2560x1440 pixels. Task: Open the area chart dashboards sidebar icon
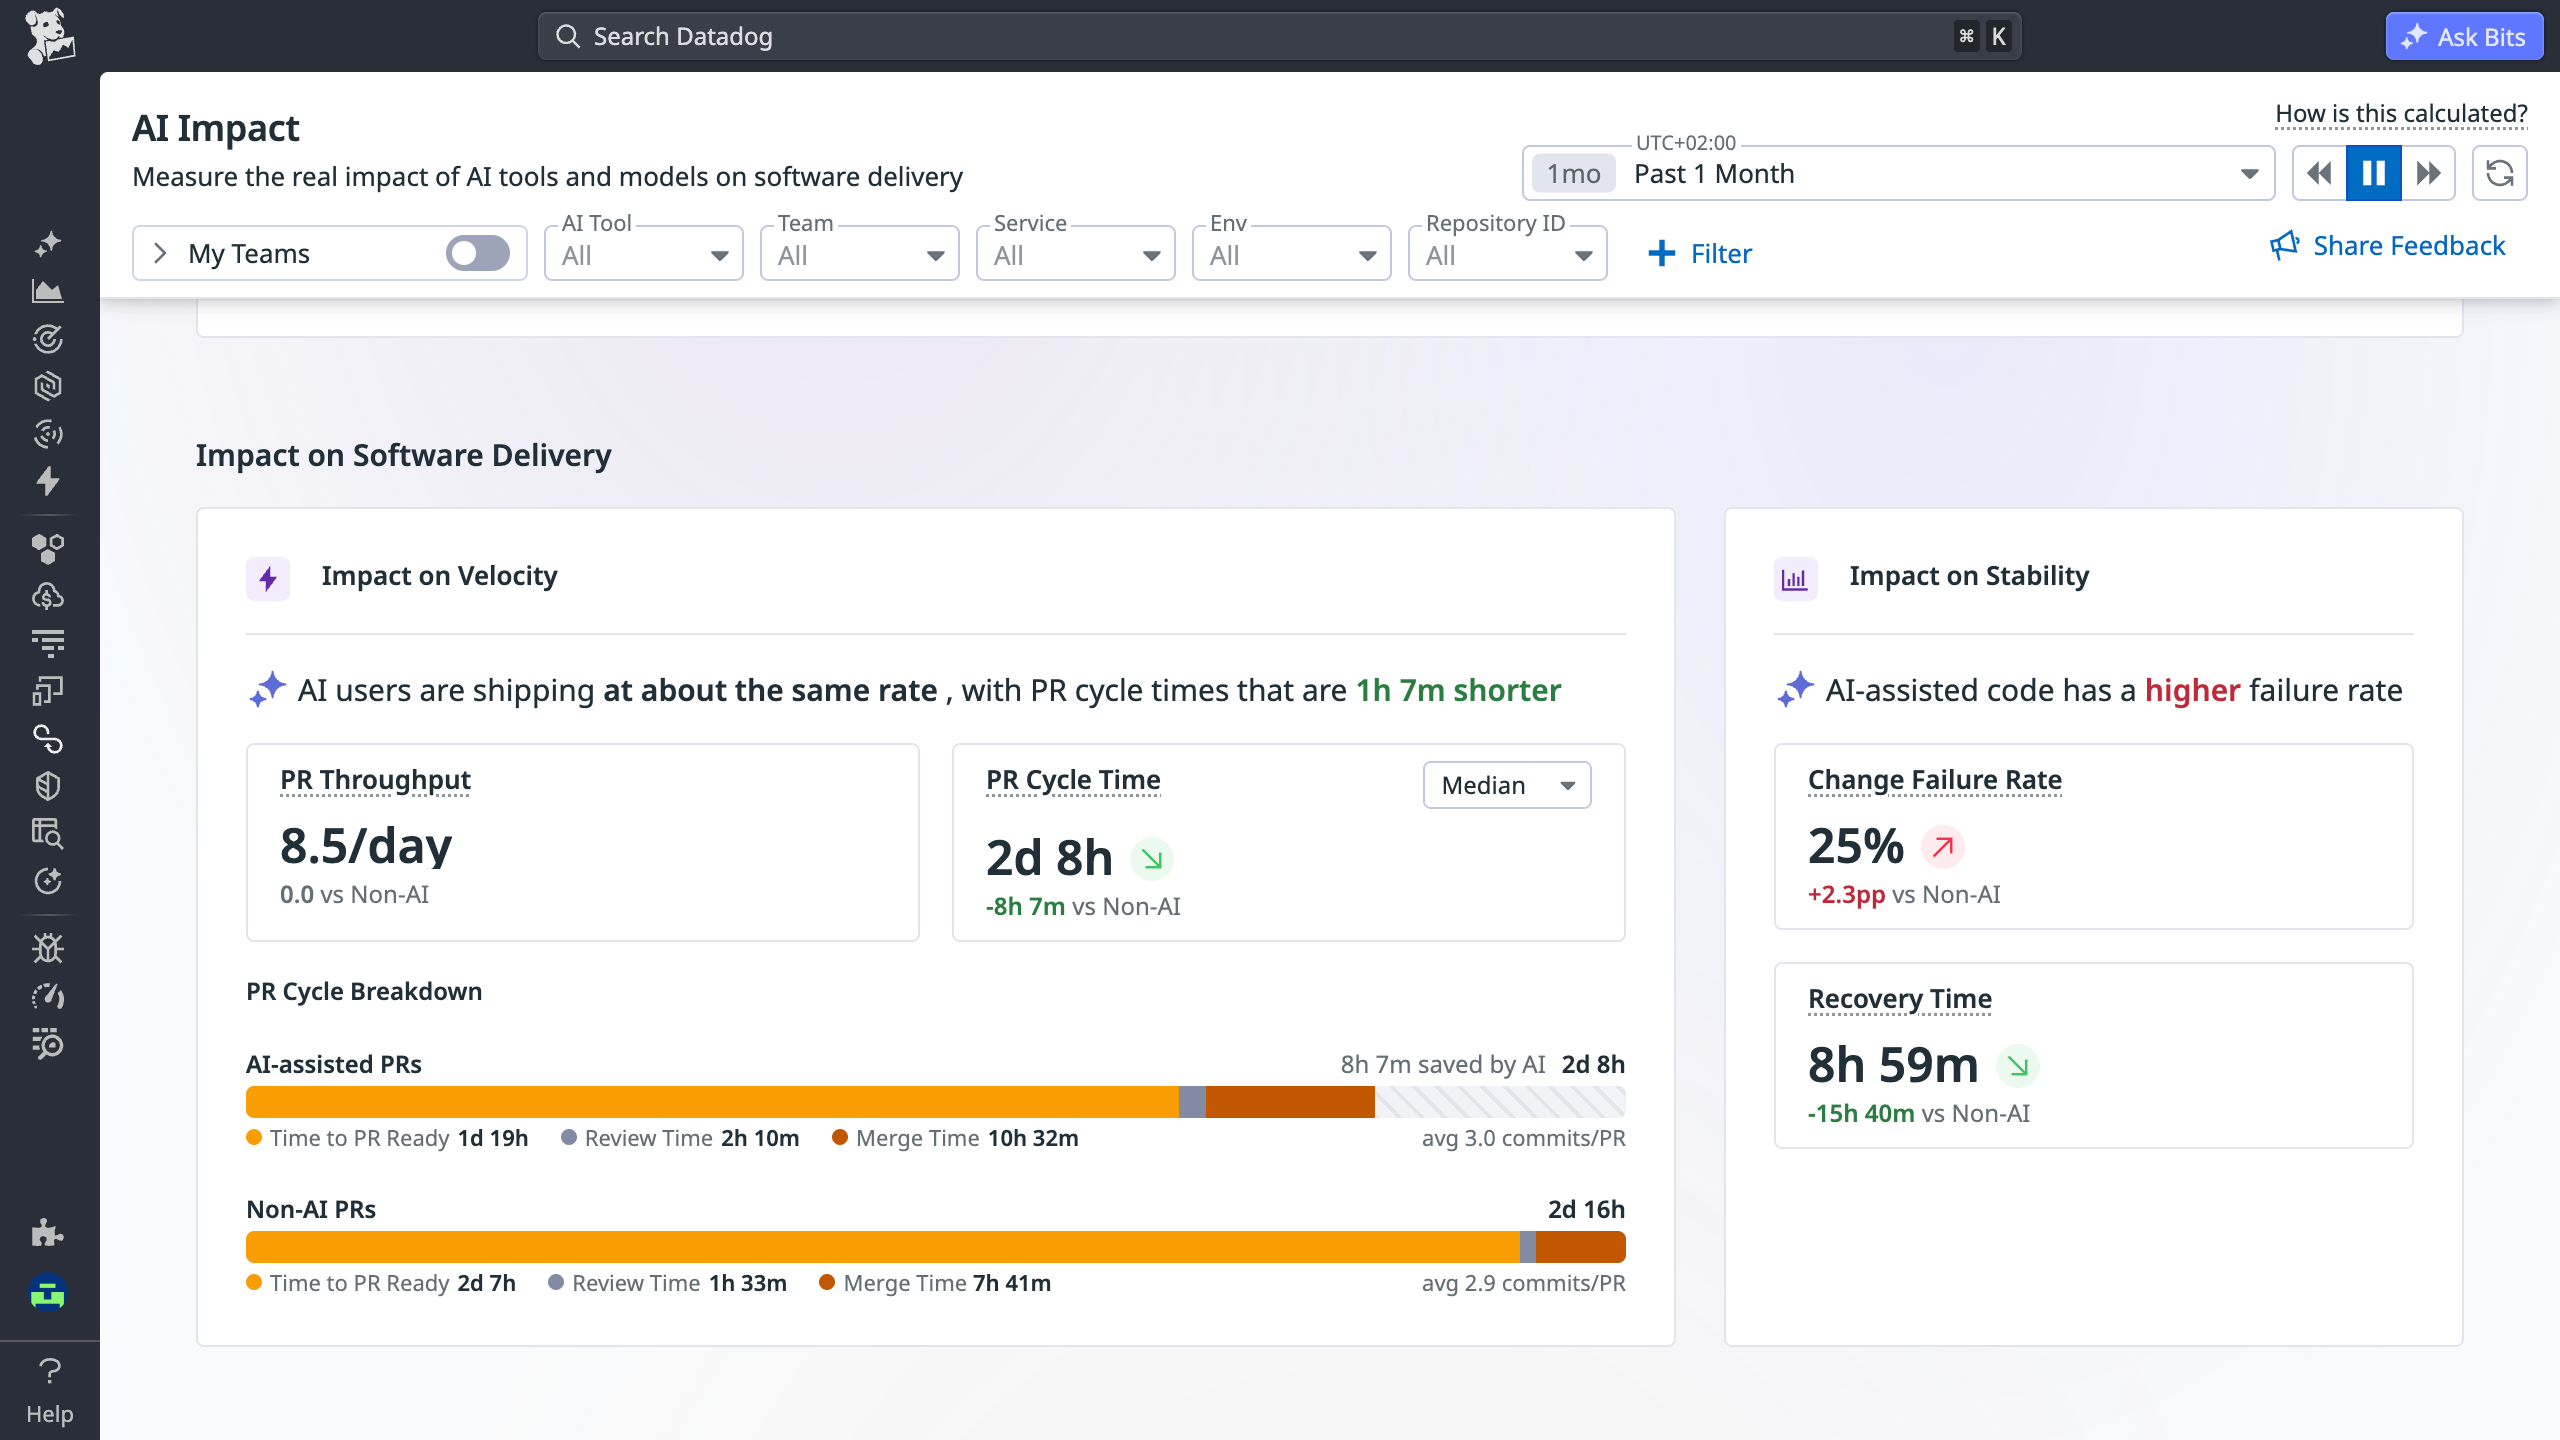[48, 291]
